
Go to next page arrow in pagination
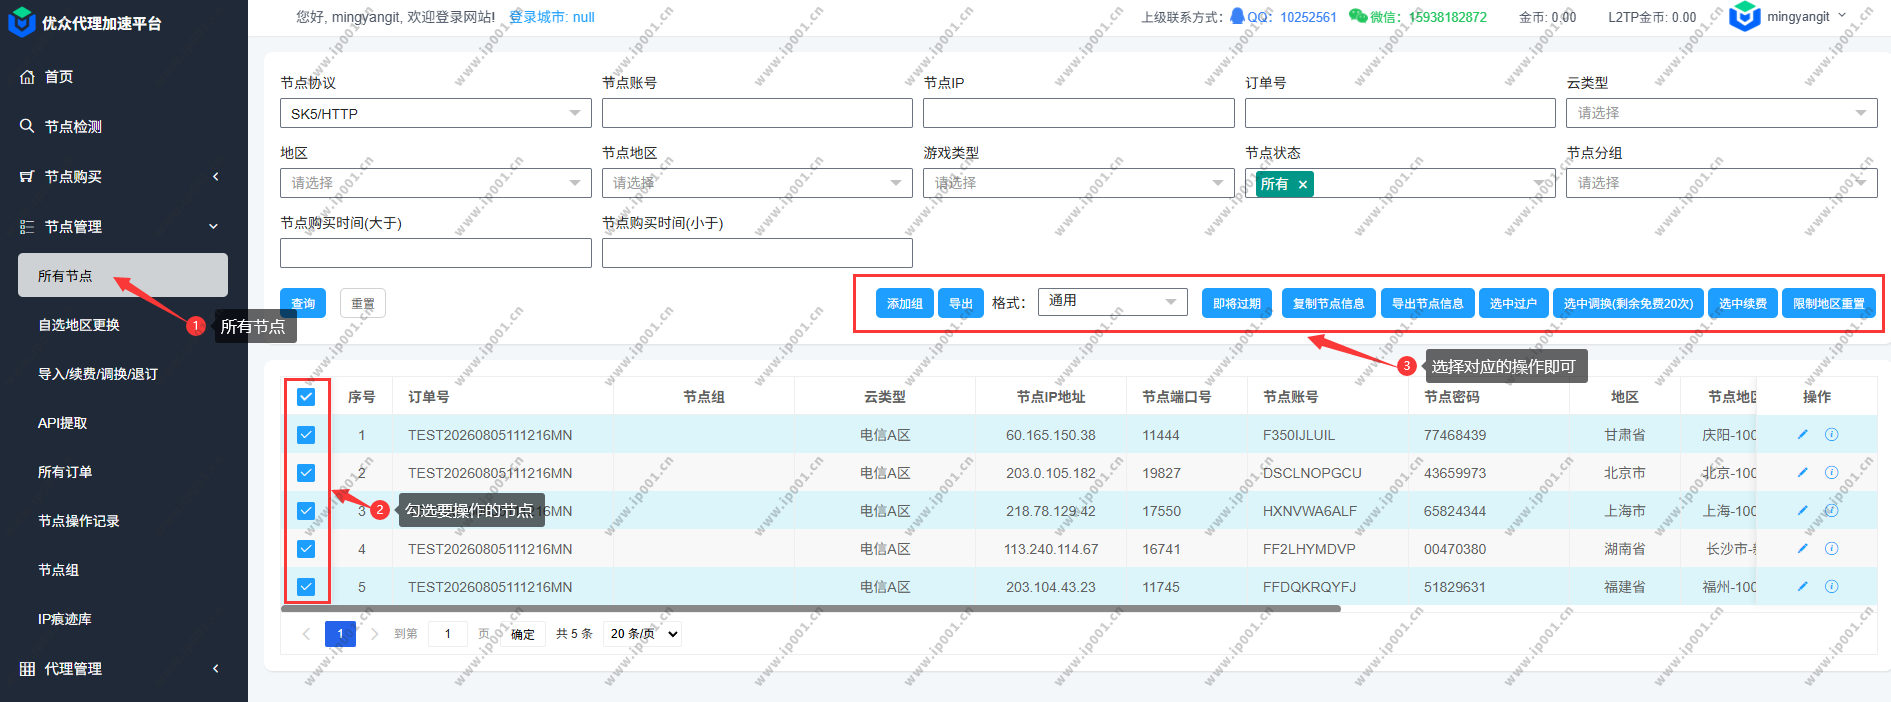click(375, 633)
